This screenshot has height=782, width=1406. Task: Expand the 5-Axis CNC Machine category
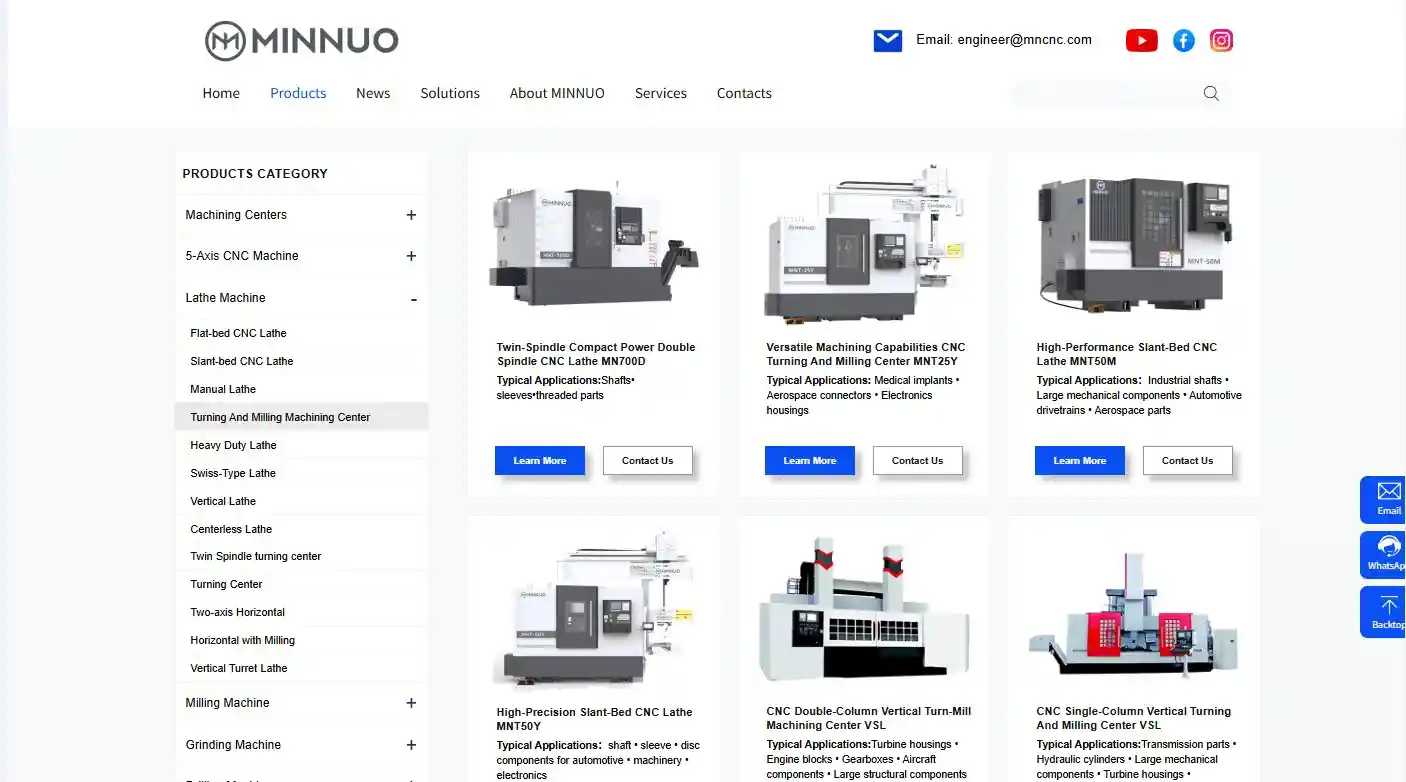pyautogui.click(x=411, y=256)
